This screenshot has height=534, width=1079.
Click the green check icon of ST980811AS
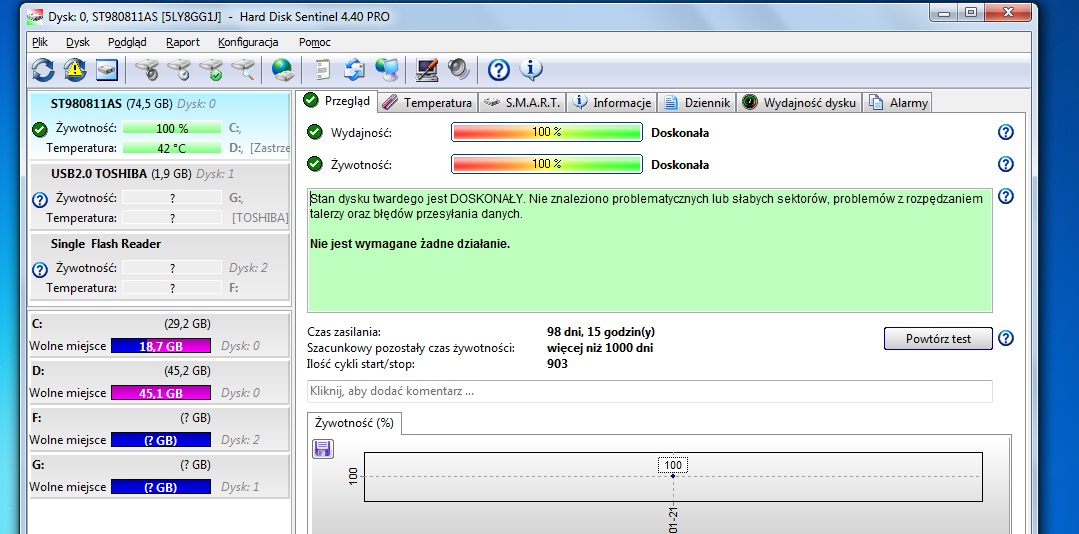pos(40,129)
